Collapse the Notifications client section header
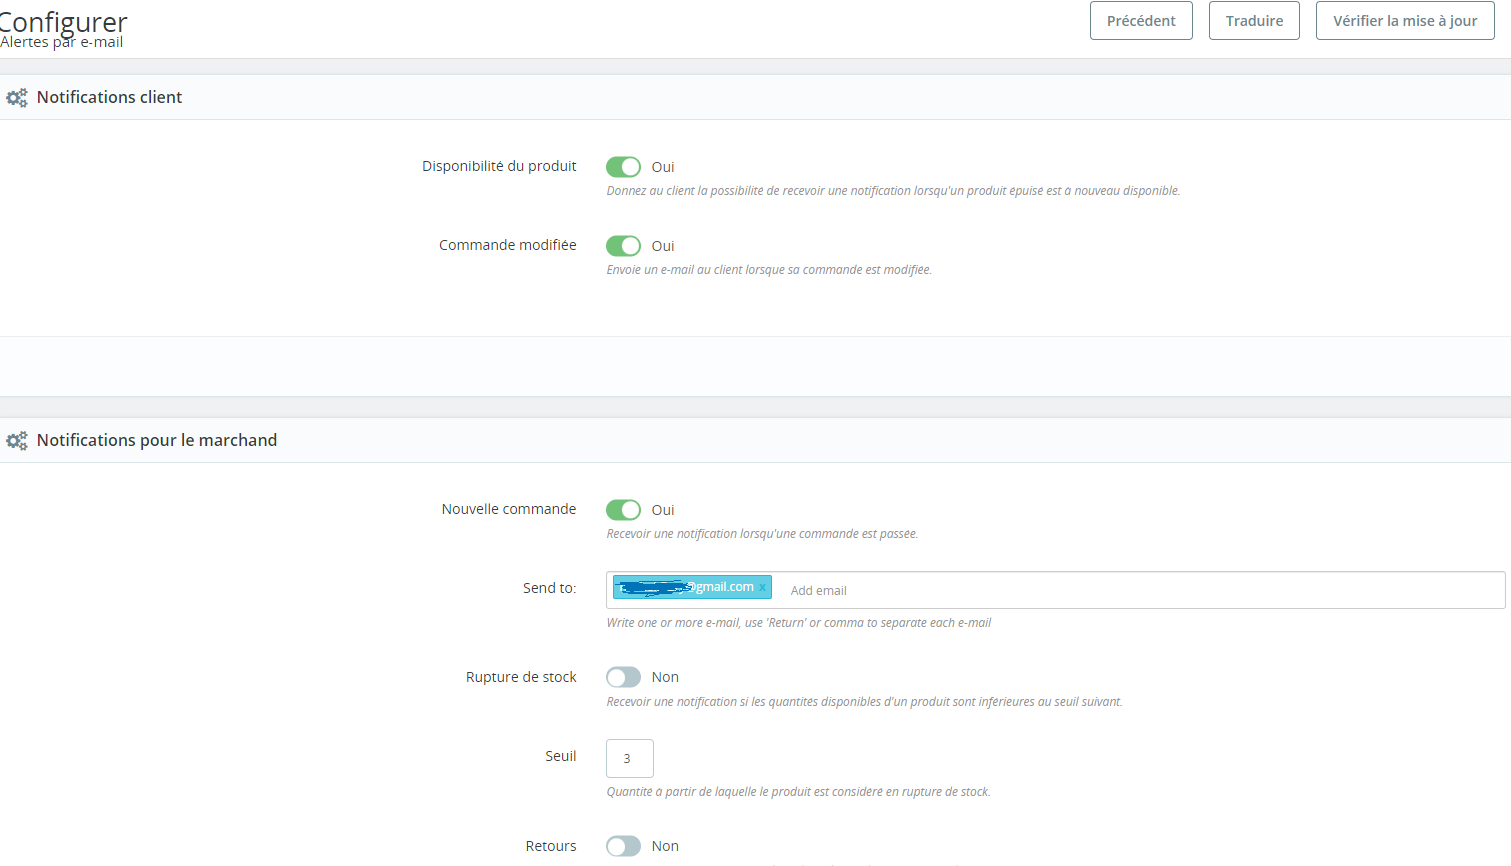 (109, 97)
